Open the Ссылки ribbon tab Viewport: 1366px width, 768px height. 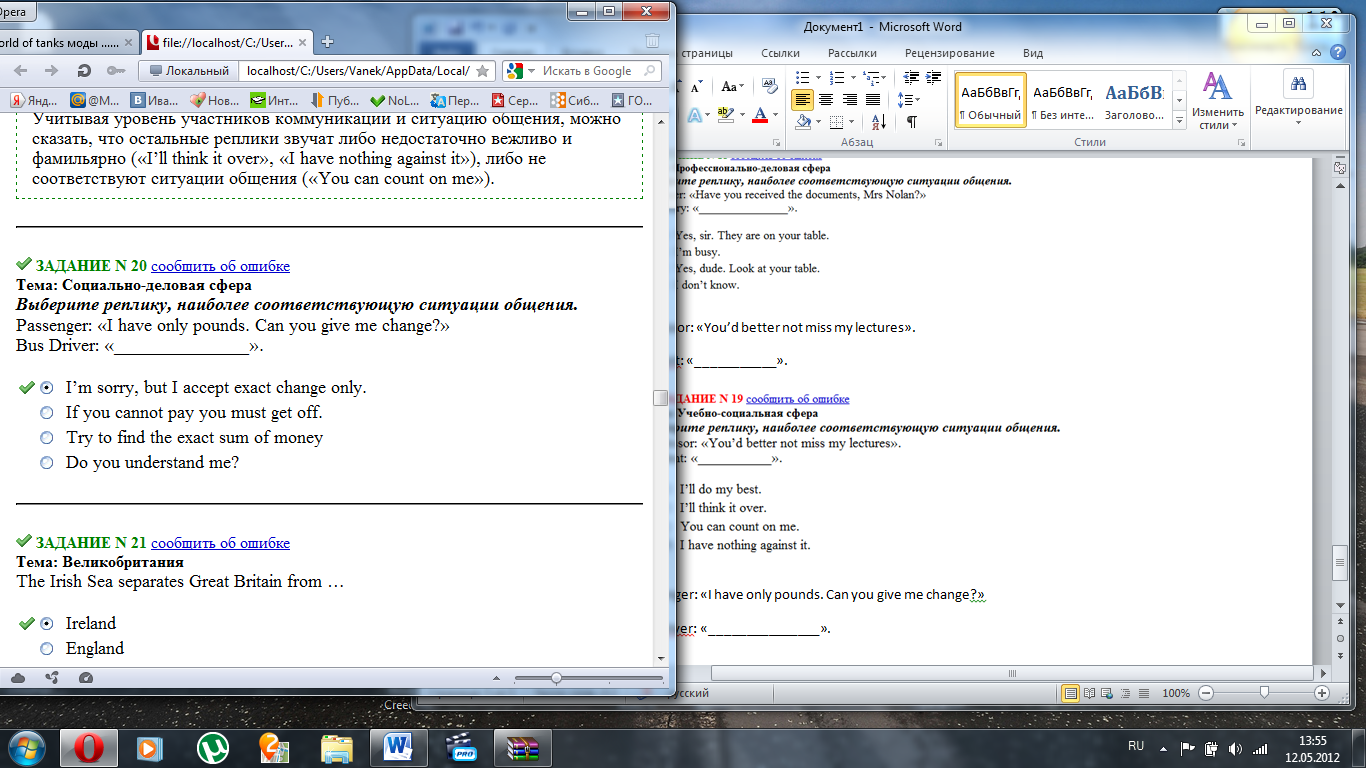tap(780, 53)
